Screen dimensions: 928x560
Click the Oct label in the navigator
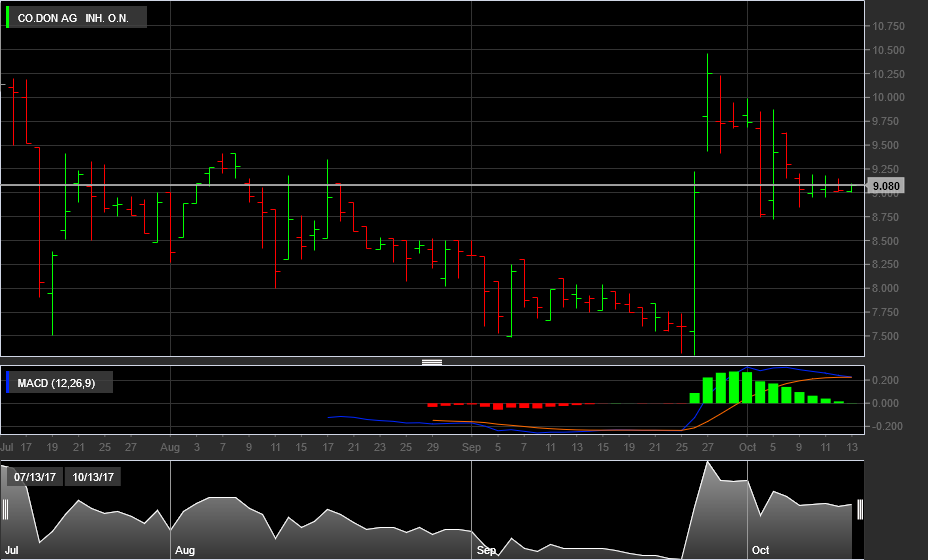pos(761,551)
